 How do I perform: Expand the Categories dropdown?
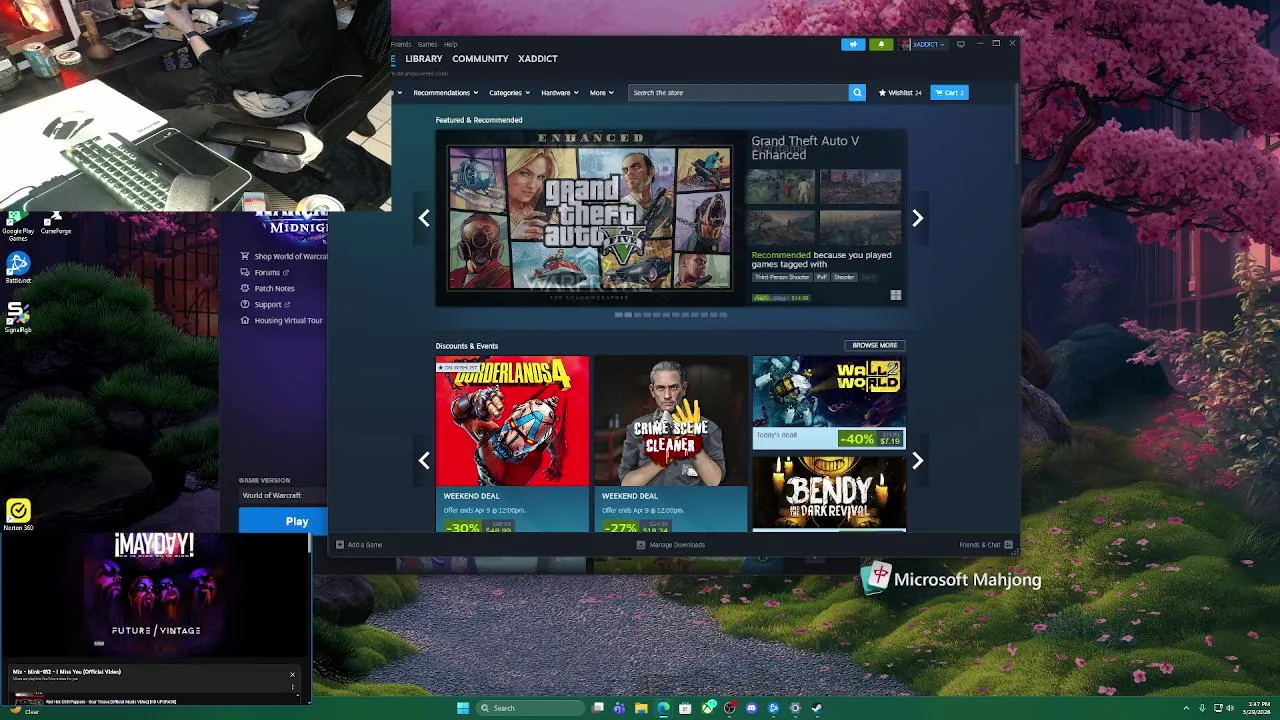pos(509,93)
